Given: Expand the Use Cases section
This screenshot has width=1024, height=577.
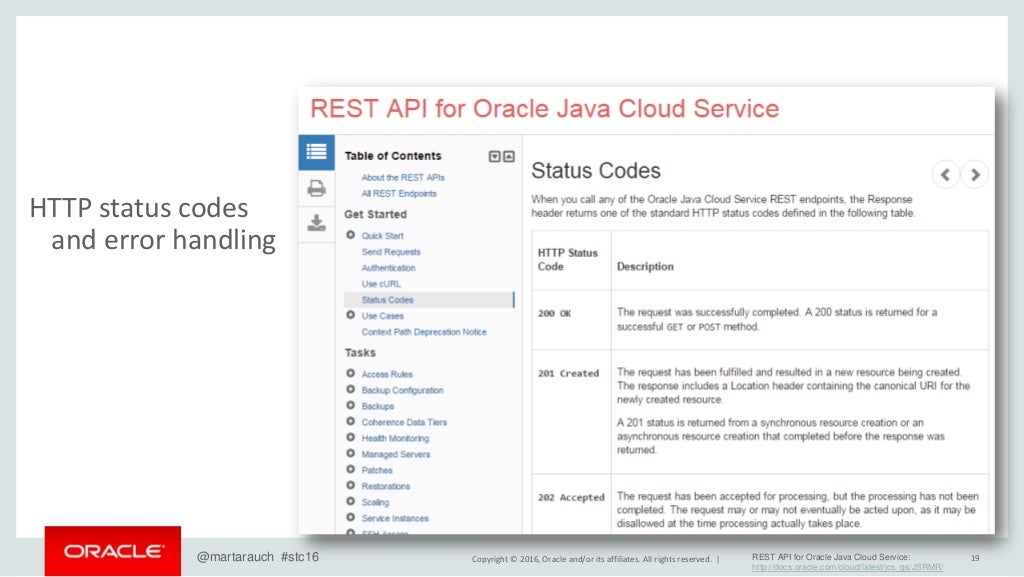Looking at the screenshot, I should click(x=351, y=316).
